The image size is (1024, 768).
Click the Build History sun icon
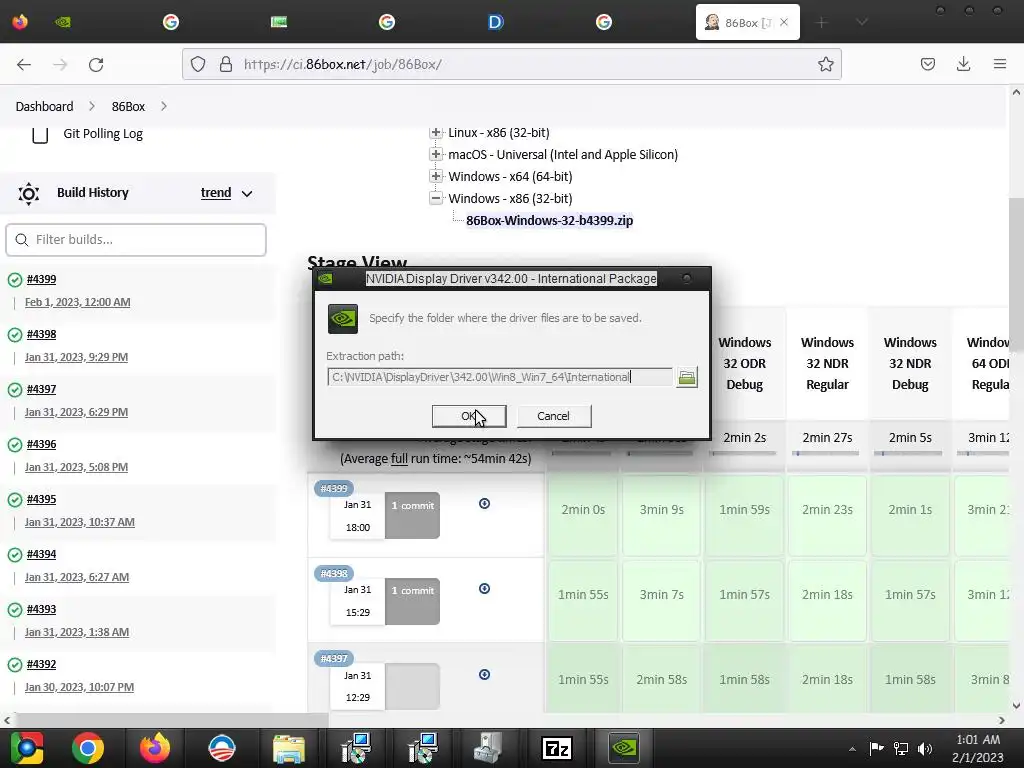(29, 193)
